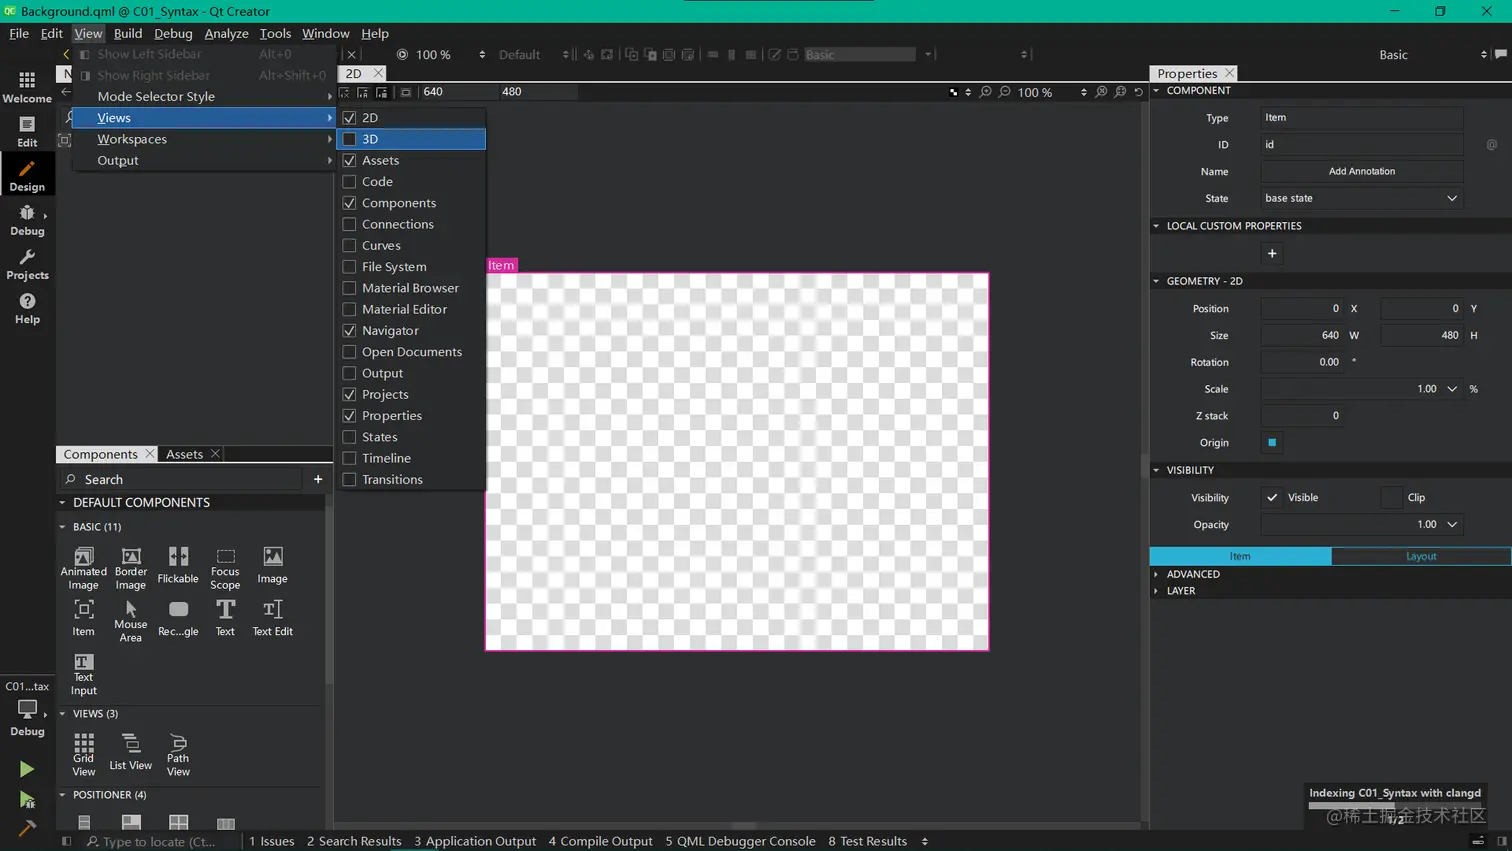Open the Build menu
1512x851 pixels.
(128, 33)
